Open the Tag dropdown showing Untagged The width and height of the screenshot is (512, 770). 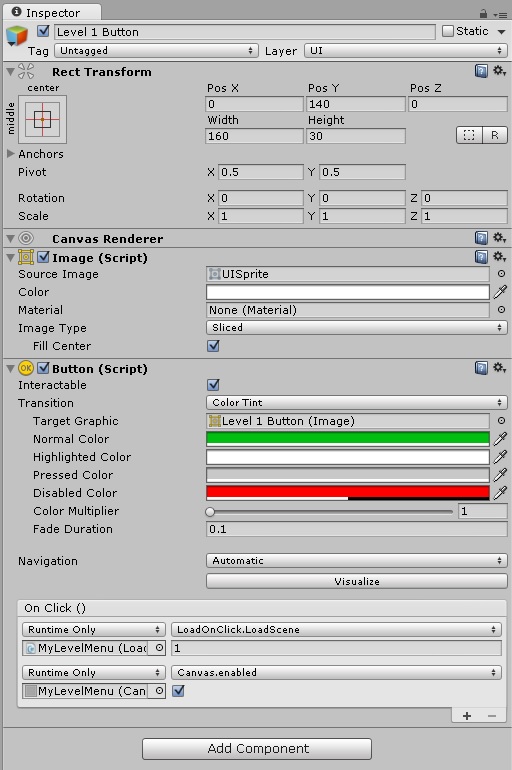156,51
